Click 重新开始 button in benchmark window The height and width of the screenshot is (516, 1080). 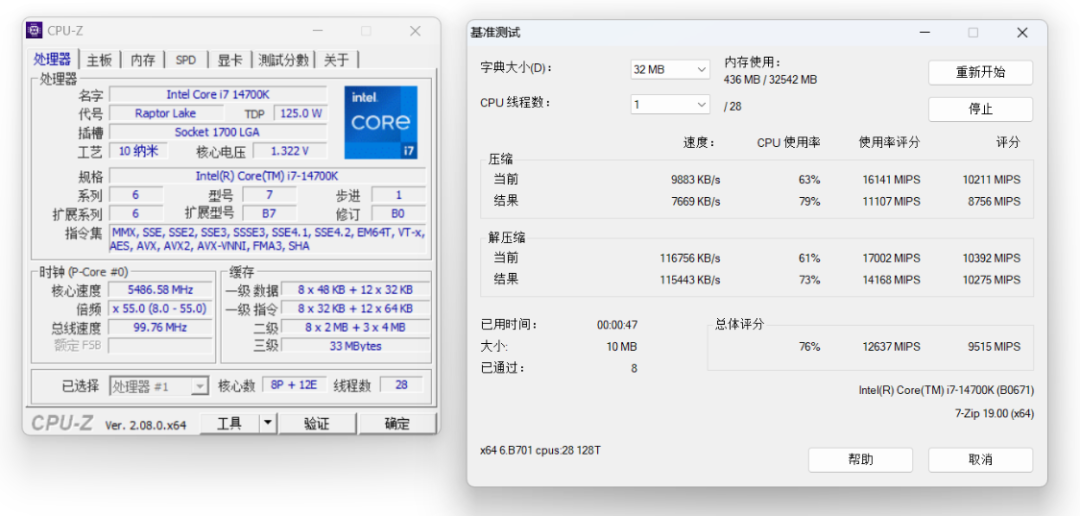tap(980, 73)
